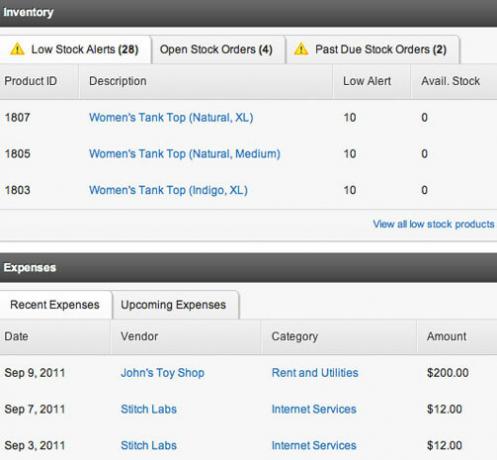The height and width of the screenshot is (460, 497).
Task: Open Stitch Labs vendor for Sep 7 expense
Action: coord(149,409)
